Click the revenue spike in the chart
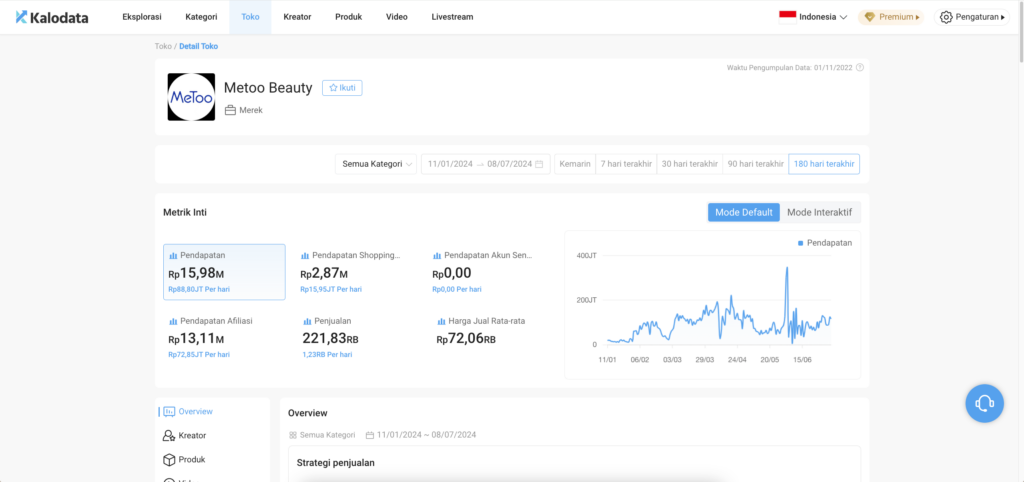 coord(787,269)
